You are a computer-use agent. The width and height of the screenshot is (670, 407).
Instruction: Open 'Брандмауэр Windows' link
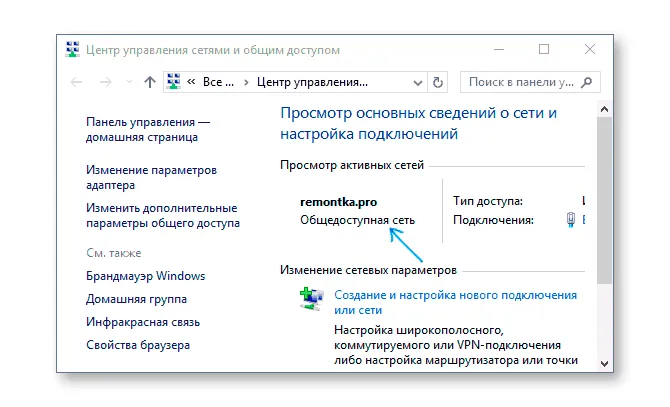(145, 276)
